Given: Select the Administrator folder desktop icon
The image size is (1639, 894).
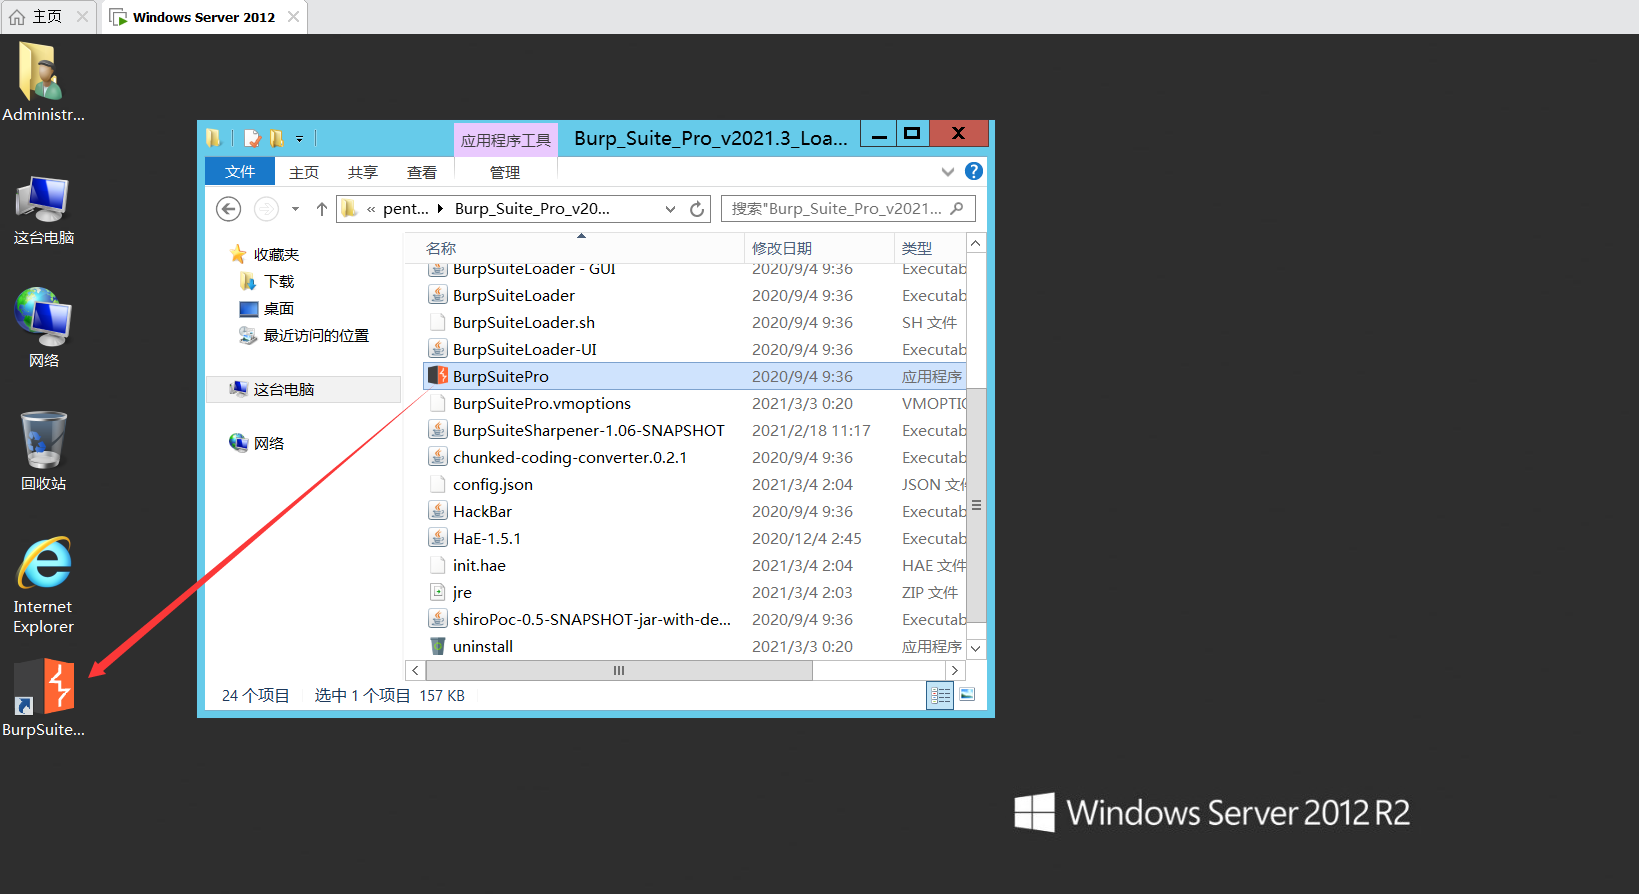Looking at the screenshot, I should 41,72.
